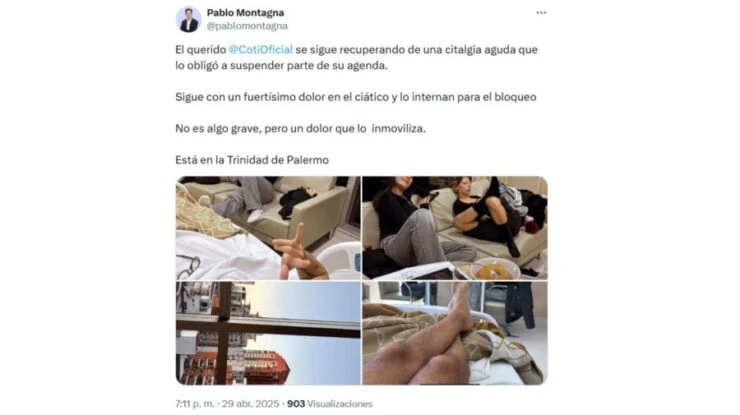Screen dimensions: 740x415
Task: Open the Pablo Montagna display name
Action: [245, 13]
